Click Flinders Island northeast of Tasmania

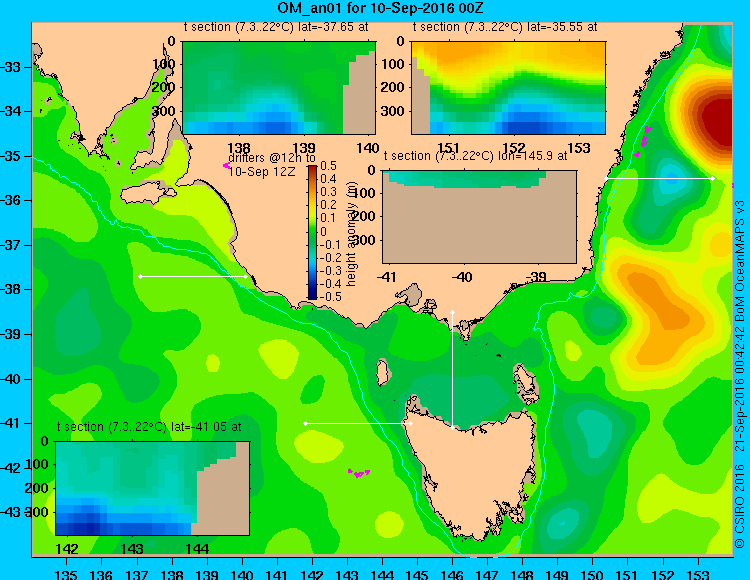[x=526, y=383]
